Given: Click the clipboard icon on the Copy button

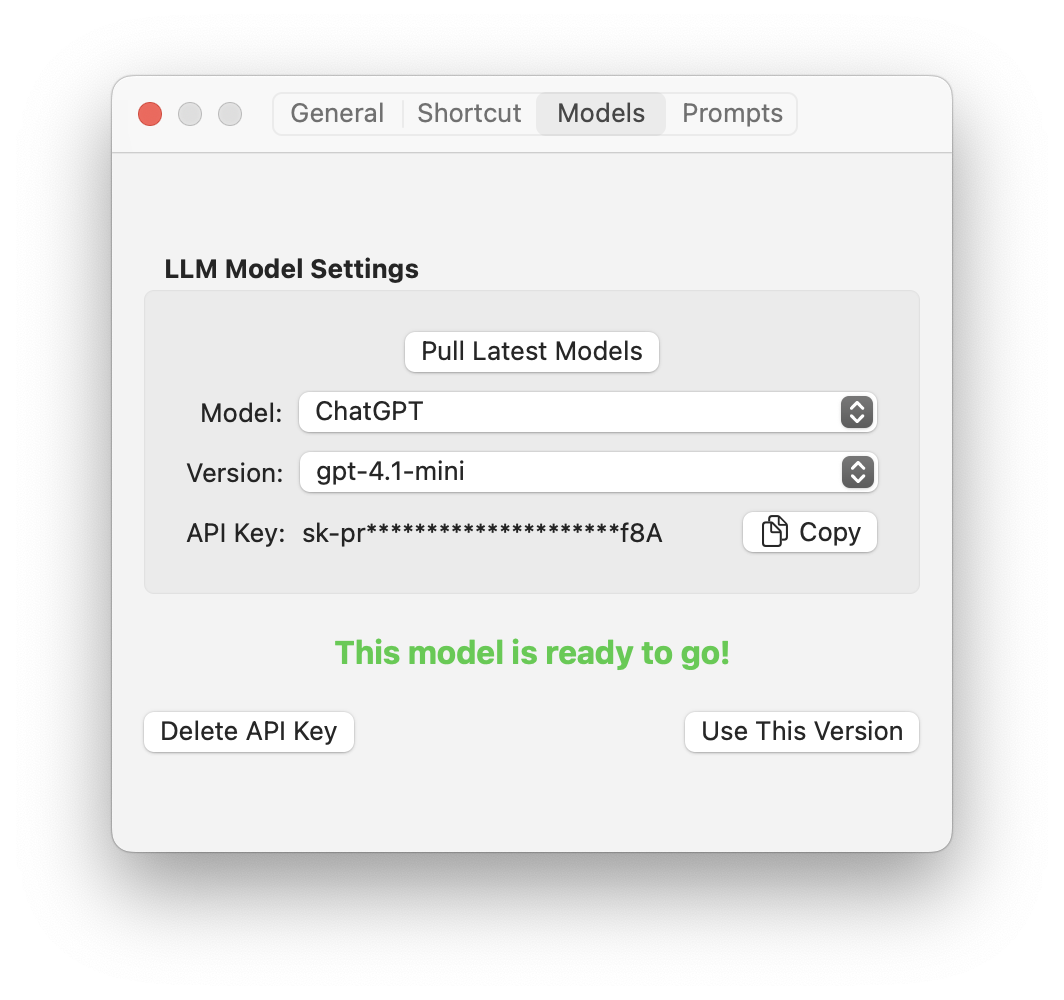Looking at the screenshot, I should pyautogui.click(x=774, y=531).
